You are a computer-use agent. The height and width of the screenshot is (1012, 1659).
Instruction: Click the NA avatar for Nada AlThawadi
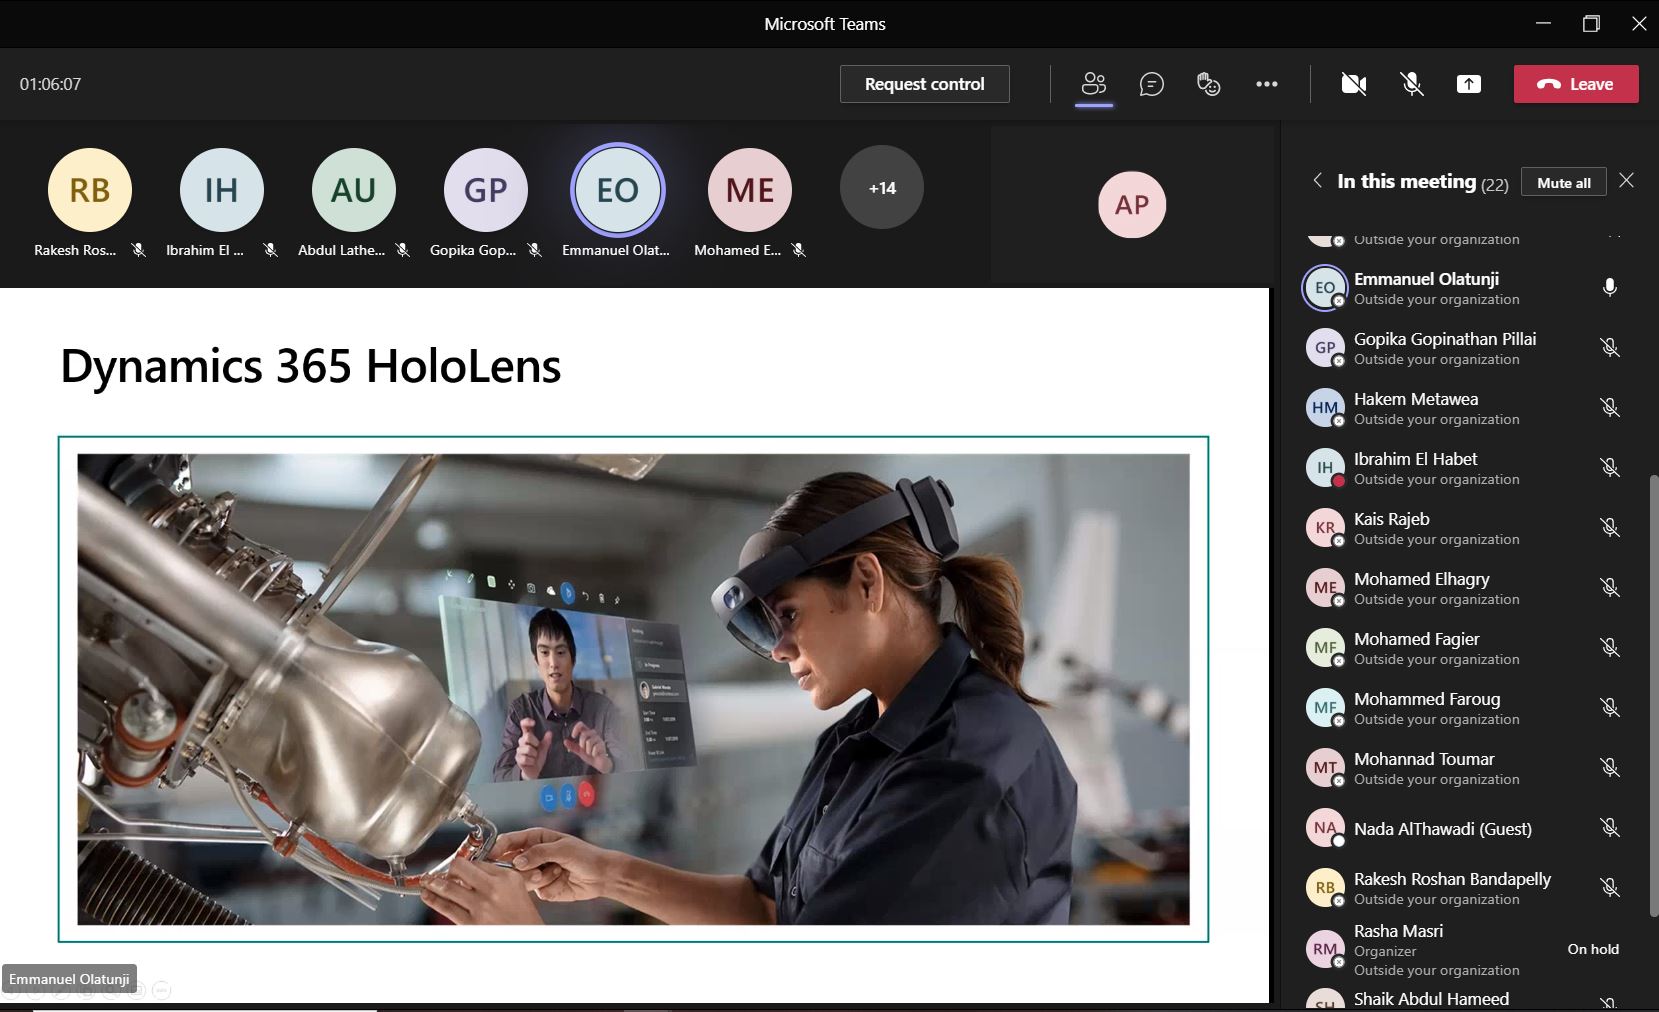point(1325,828)
